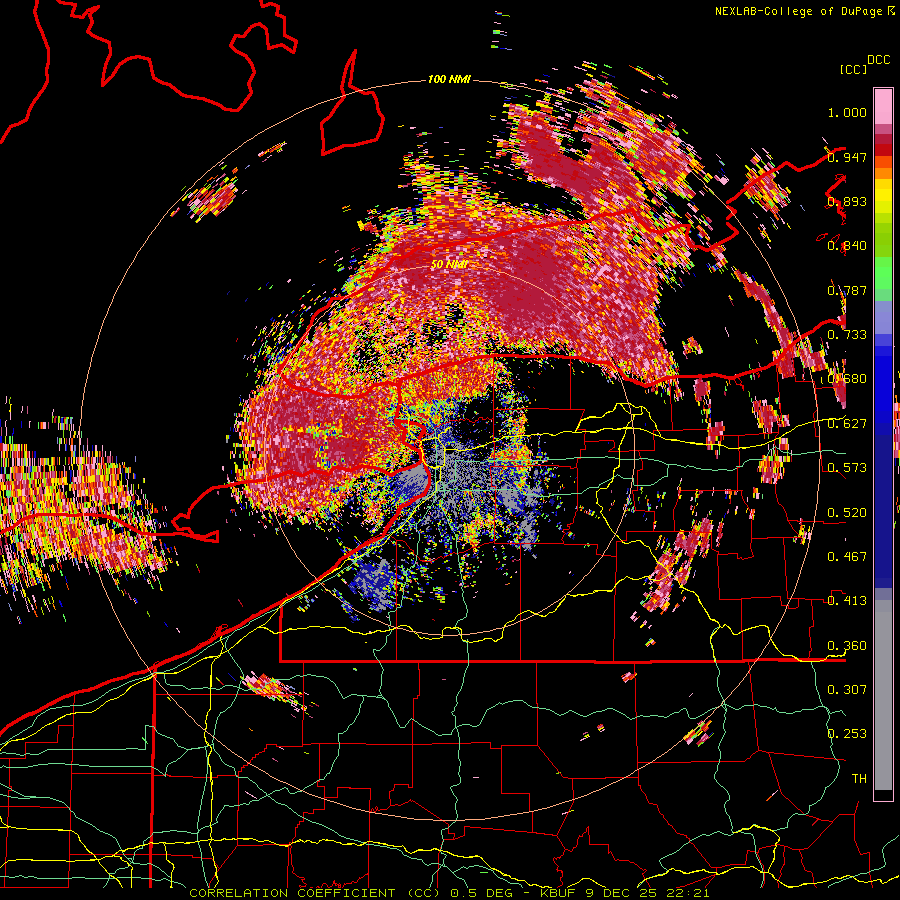Click the 0.627 scale value
The width and height of the screenshot is (900, 900).
click(847, 424)
